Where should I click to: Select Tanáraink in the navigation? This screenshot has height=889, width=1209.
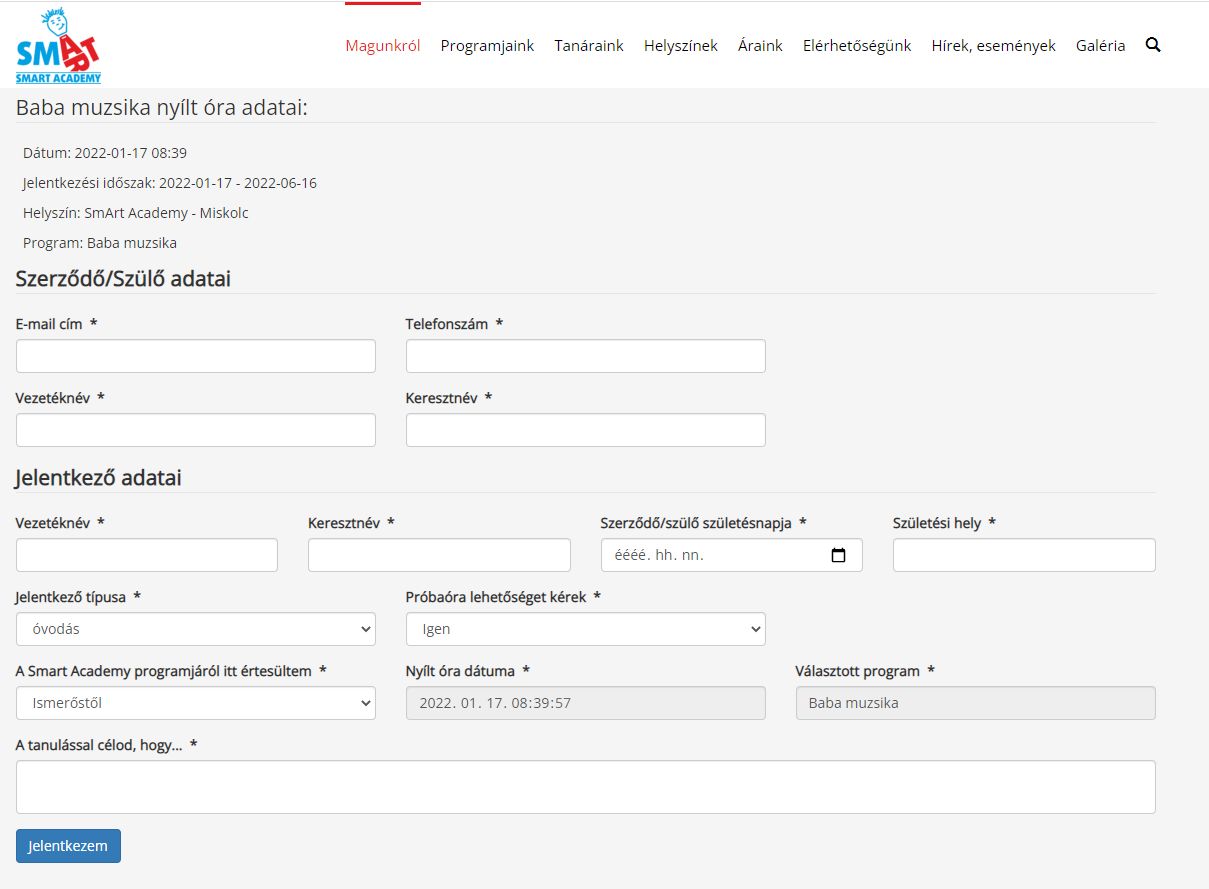click(x=589, y=46)
